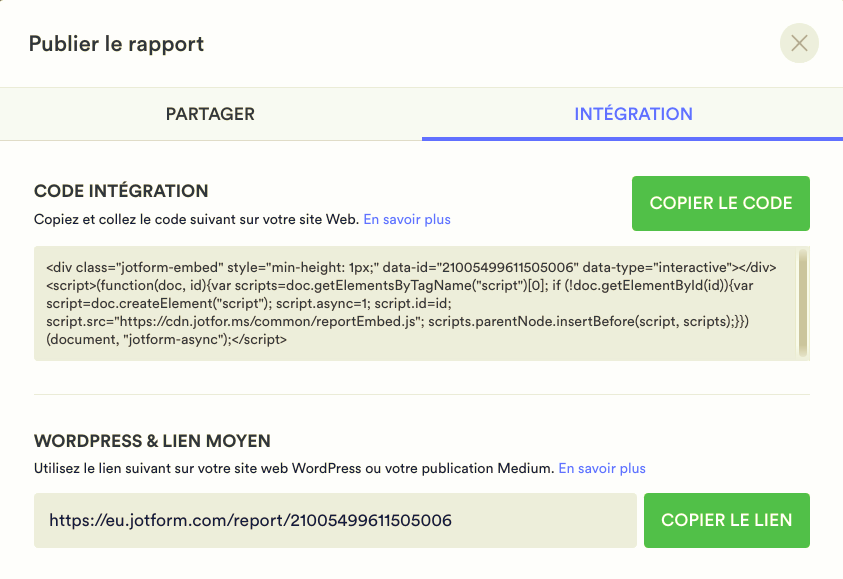Viewport: 843px width, 579px height.
Task: Click the WORDPRESS & LIEN MOYEN heading
Action: [152, 441]
